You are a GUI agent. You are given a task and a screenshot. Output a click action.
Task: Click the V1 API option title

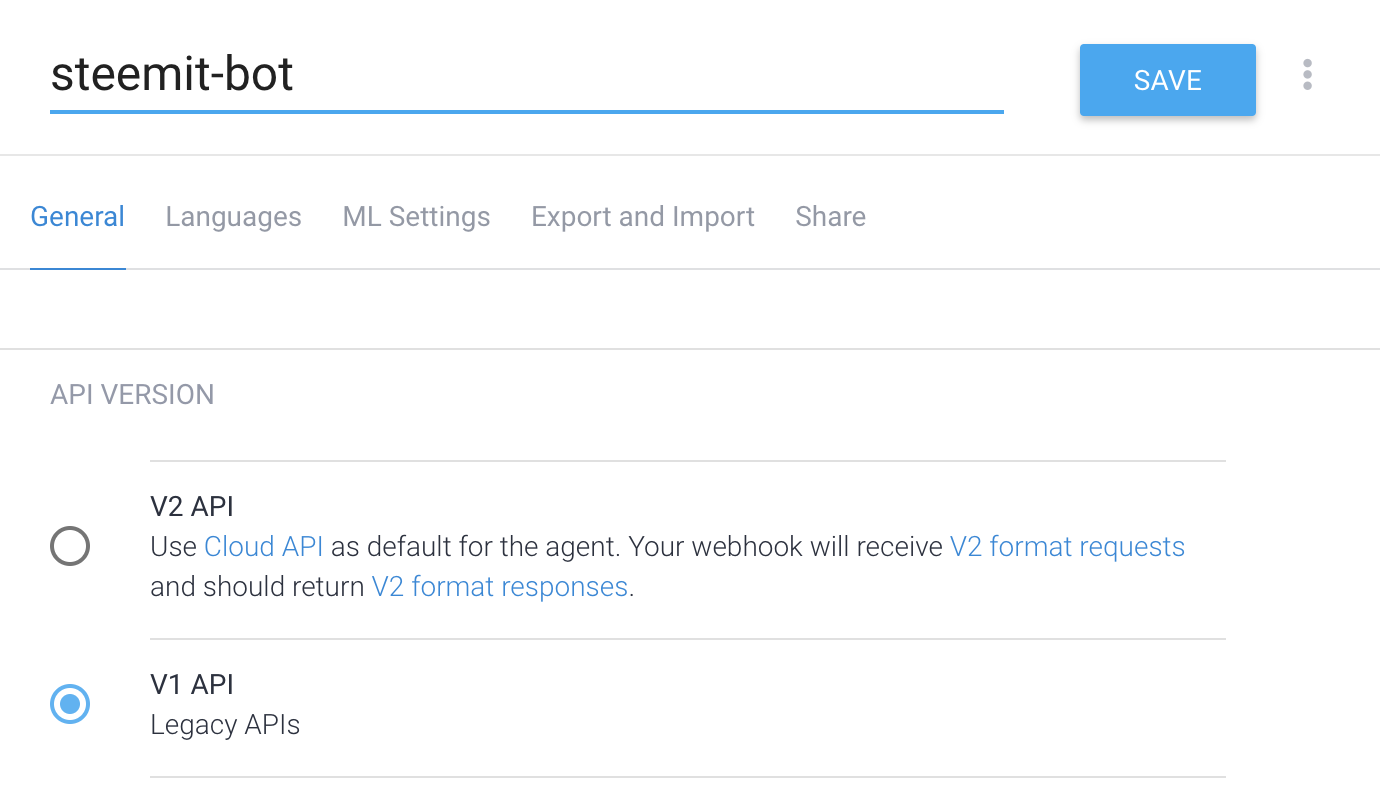coord(192,684)
